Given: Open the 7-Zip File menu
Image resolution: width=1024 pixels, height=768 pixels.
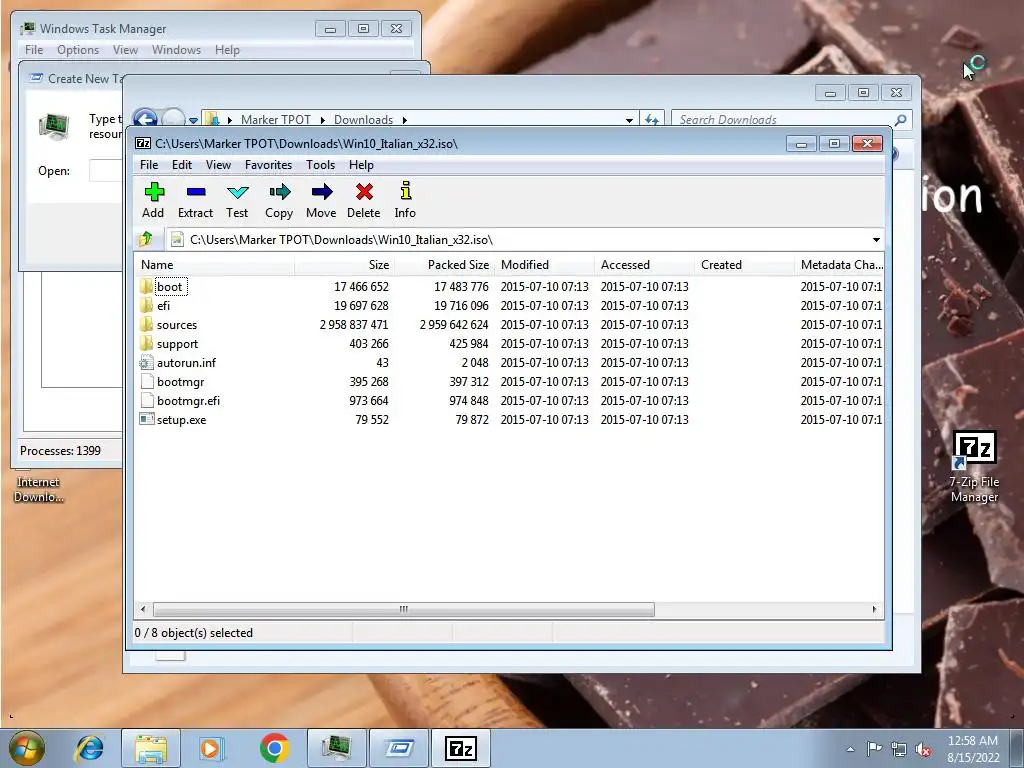Looking at the screenshot, I should (x=149, y=165).
